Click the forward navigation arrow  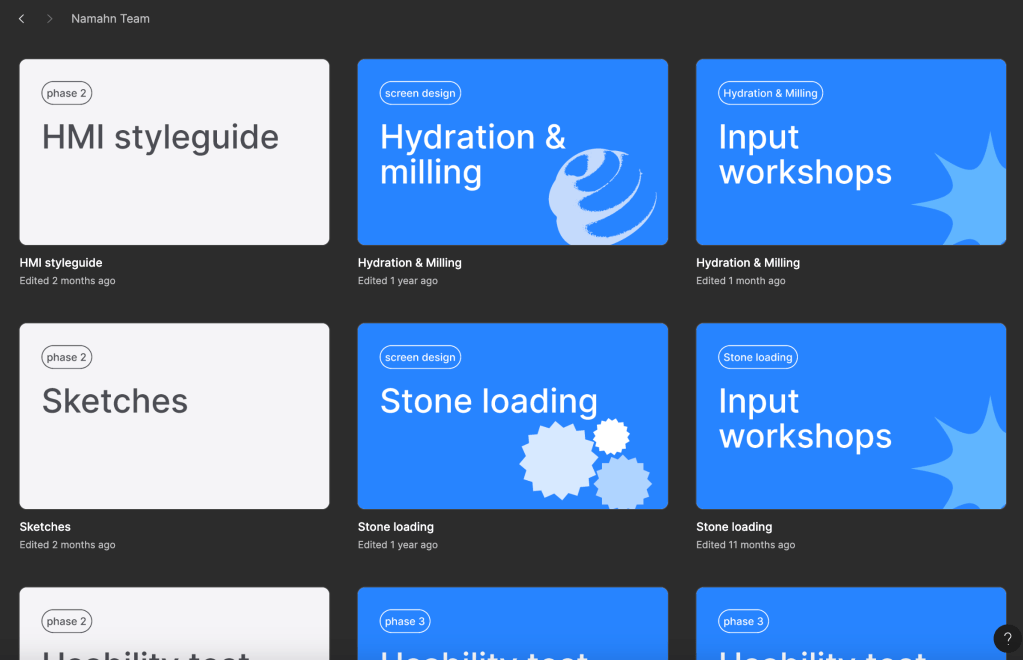point(49,19)
